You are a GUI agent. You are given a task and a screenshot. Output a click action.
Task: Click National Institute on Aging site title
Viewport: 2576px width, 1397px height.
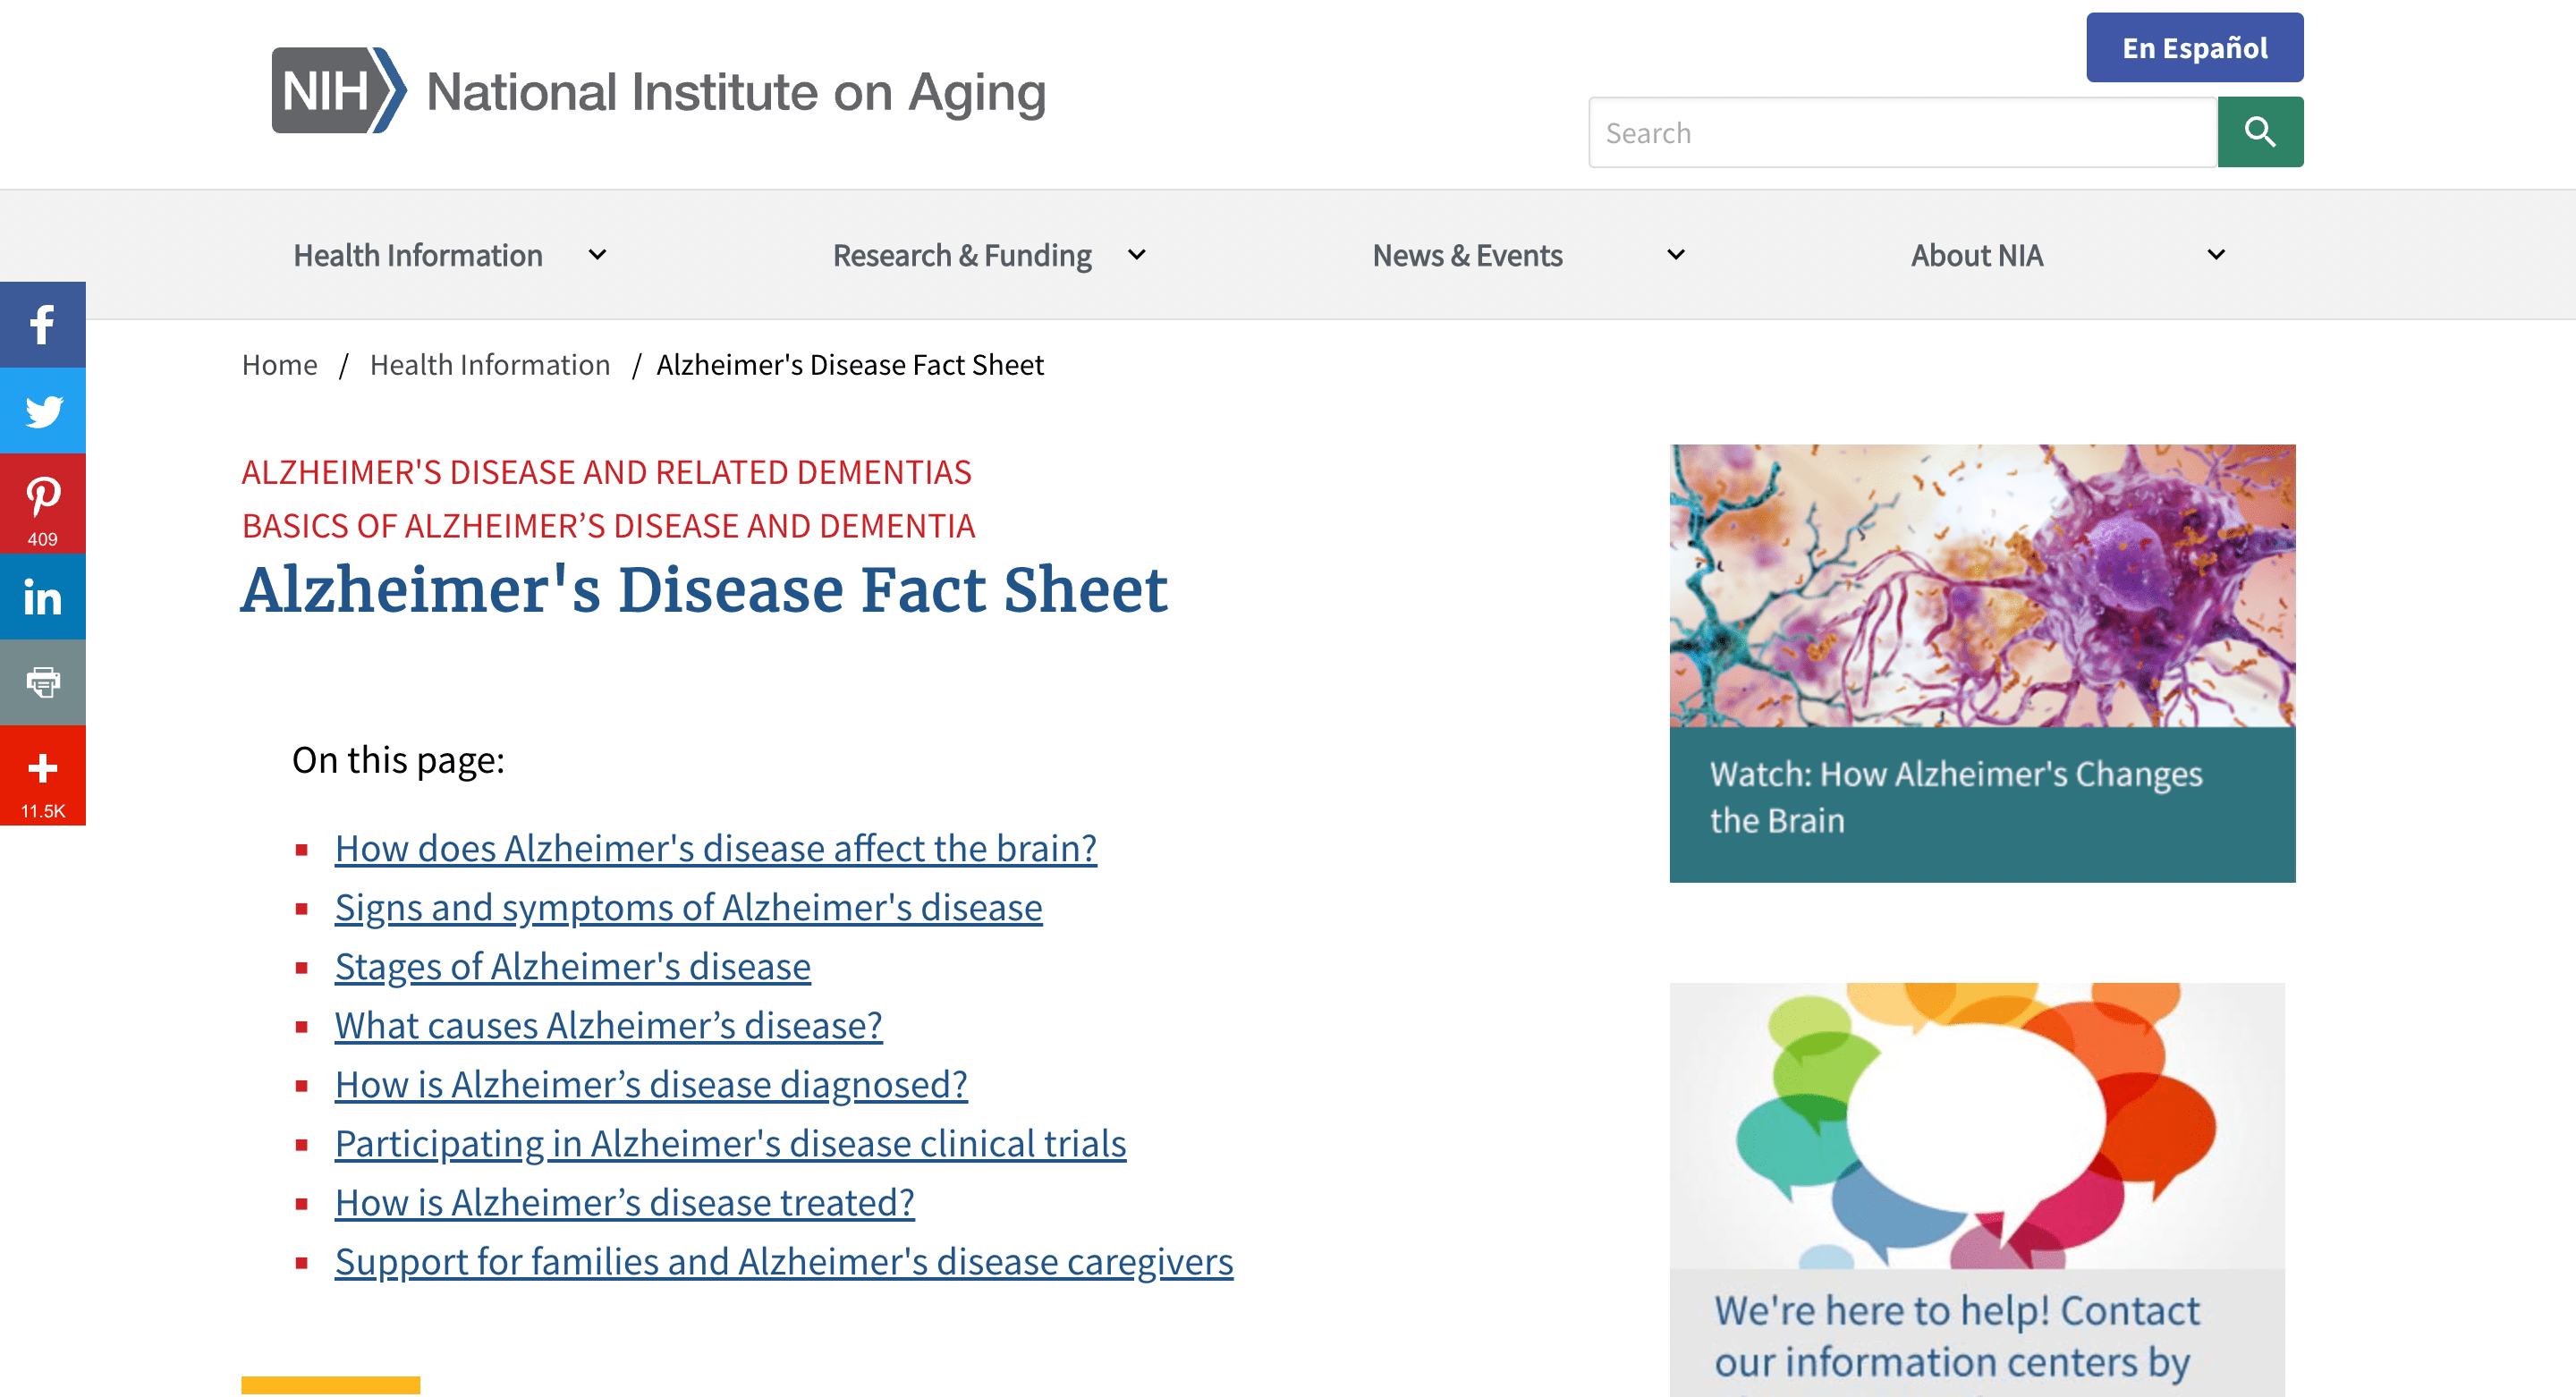tap(736, 92)
